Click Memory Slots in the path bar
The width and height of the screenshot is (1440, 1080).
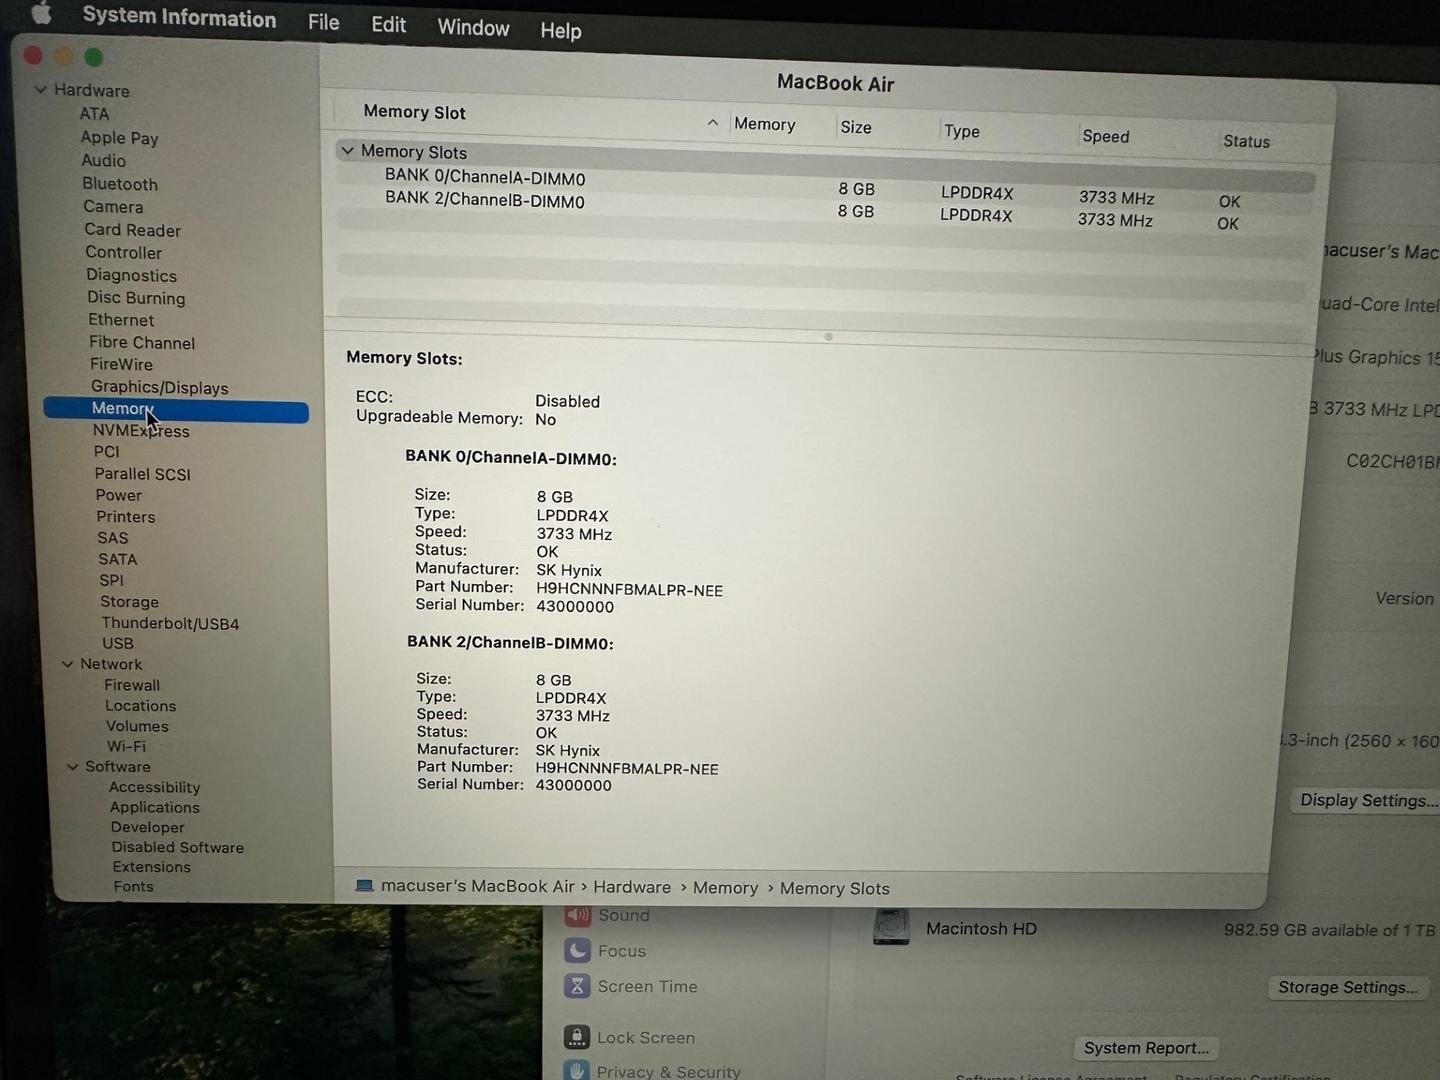click(x=834, y=888)
